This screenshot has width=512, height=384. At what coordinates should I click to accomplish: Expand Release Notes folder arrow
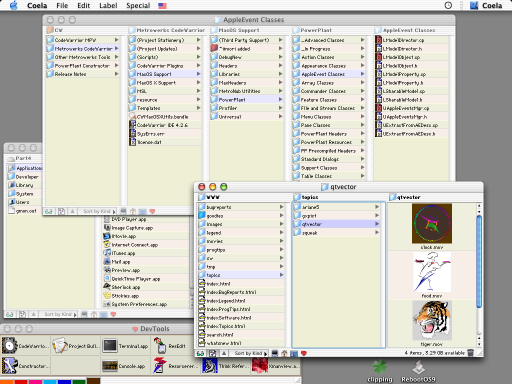pyautogui.click(x=117, y=74)
